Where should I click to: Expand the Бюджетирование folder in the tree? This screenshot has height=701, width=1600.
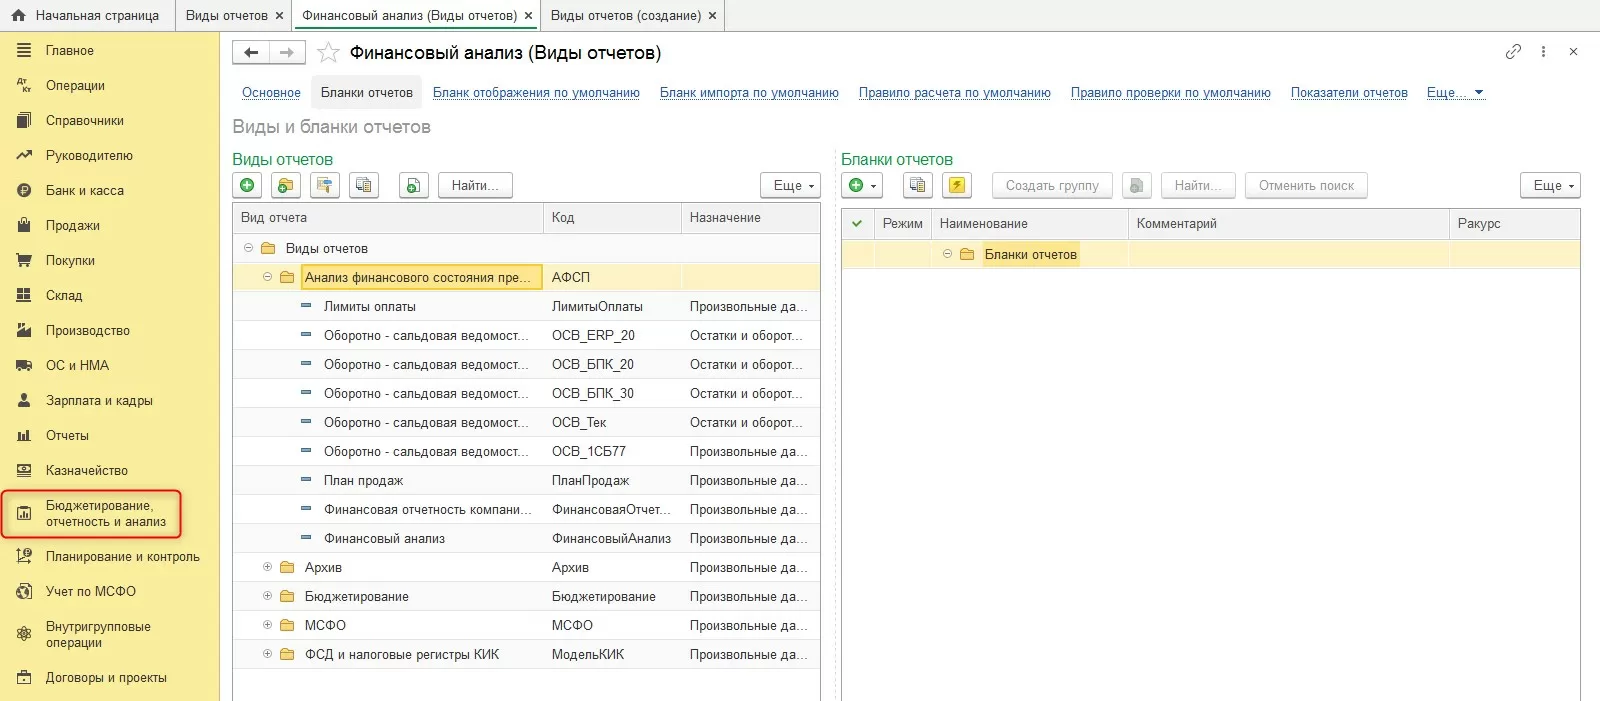coord(267,596)
